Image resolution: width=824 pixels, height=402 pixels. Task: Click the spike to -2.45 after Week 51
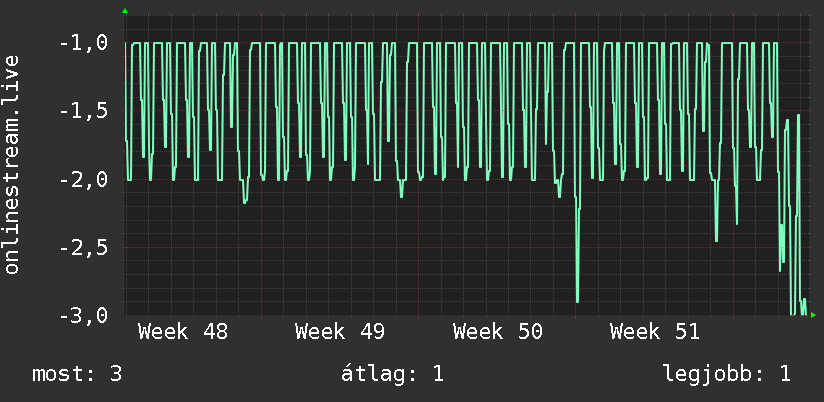pyautogui.click(x=716, y=239)
